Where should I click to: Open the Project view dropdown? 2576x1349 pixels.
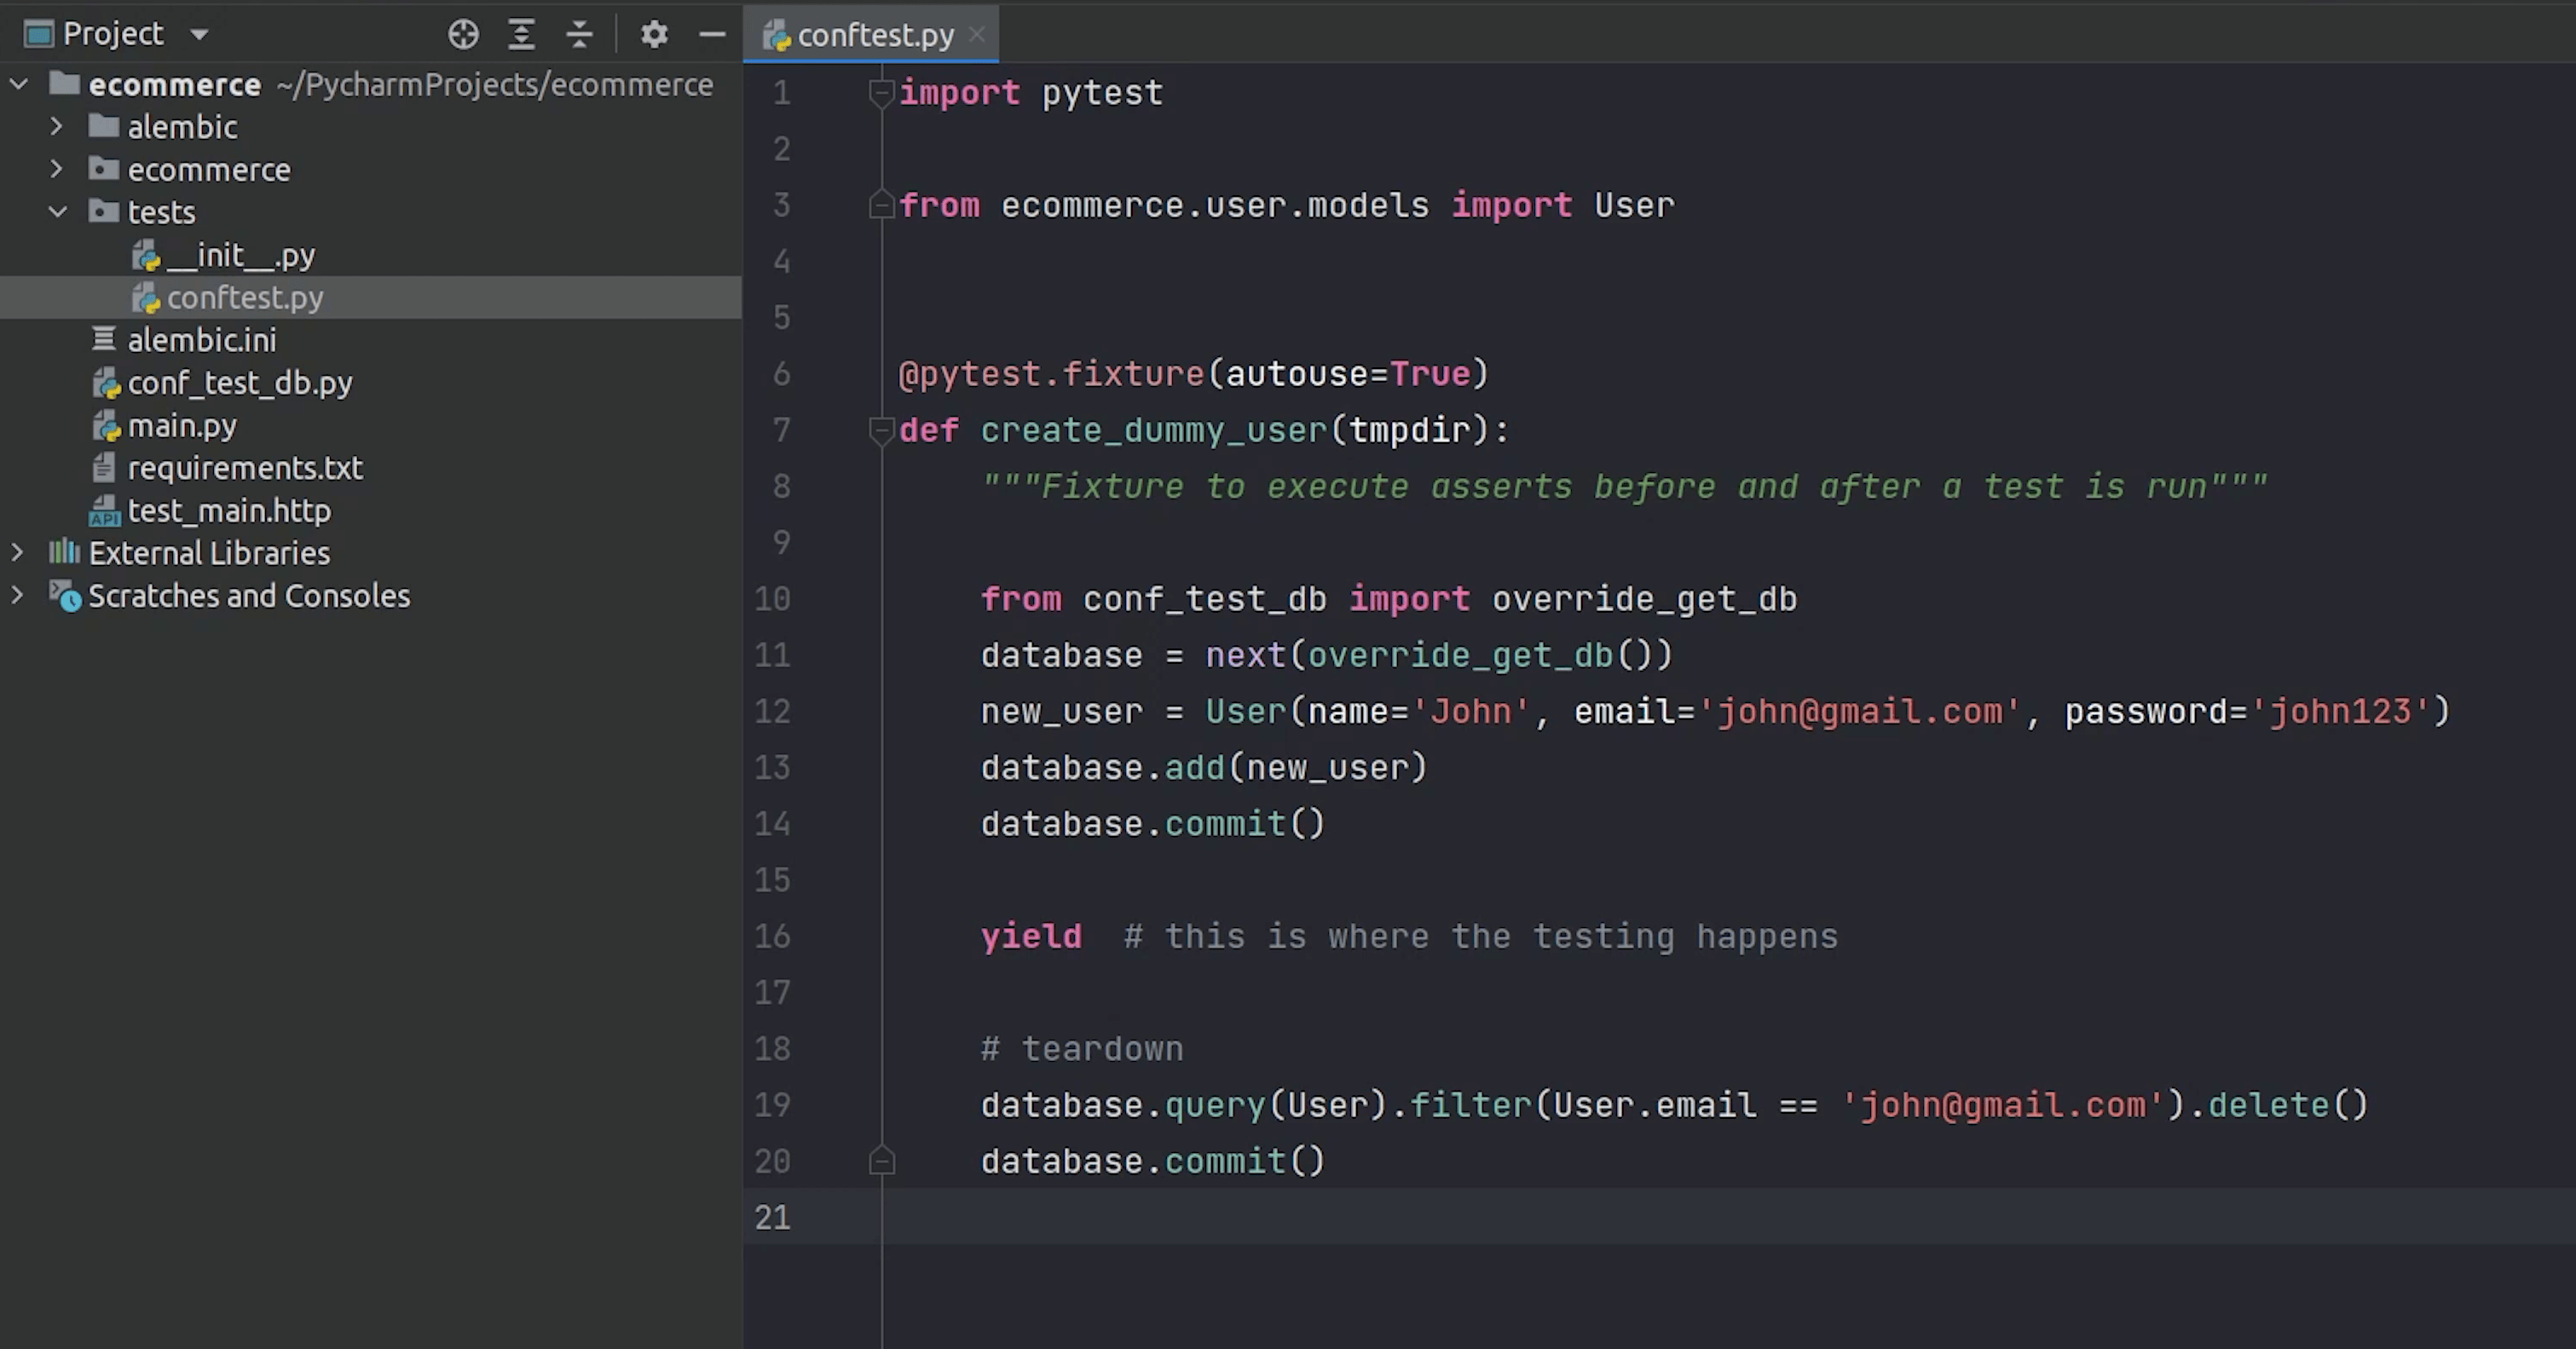199,34
